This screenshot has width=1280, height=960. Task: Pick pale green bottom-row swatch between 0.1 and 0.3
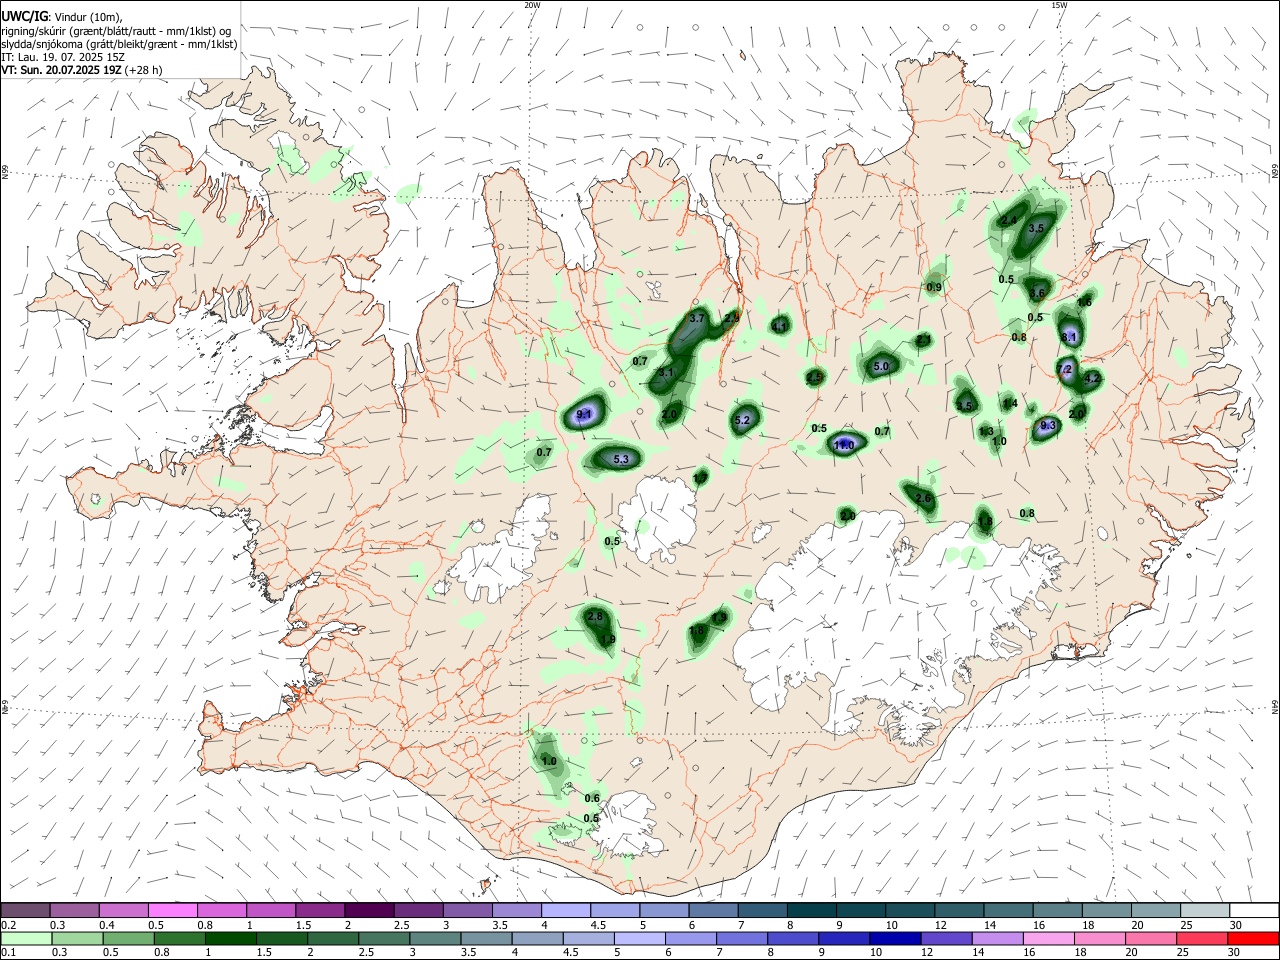click(x=25, y=938)
